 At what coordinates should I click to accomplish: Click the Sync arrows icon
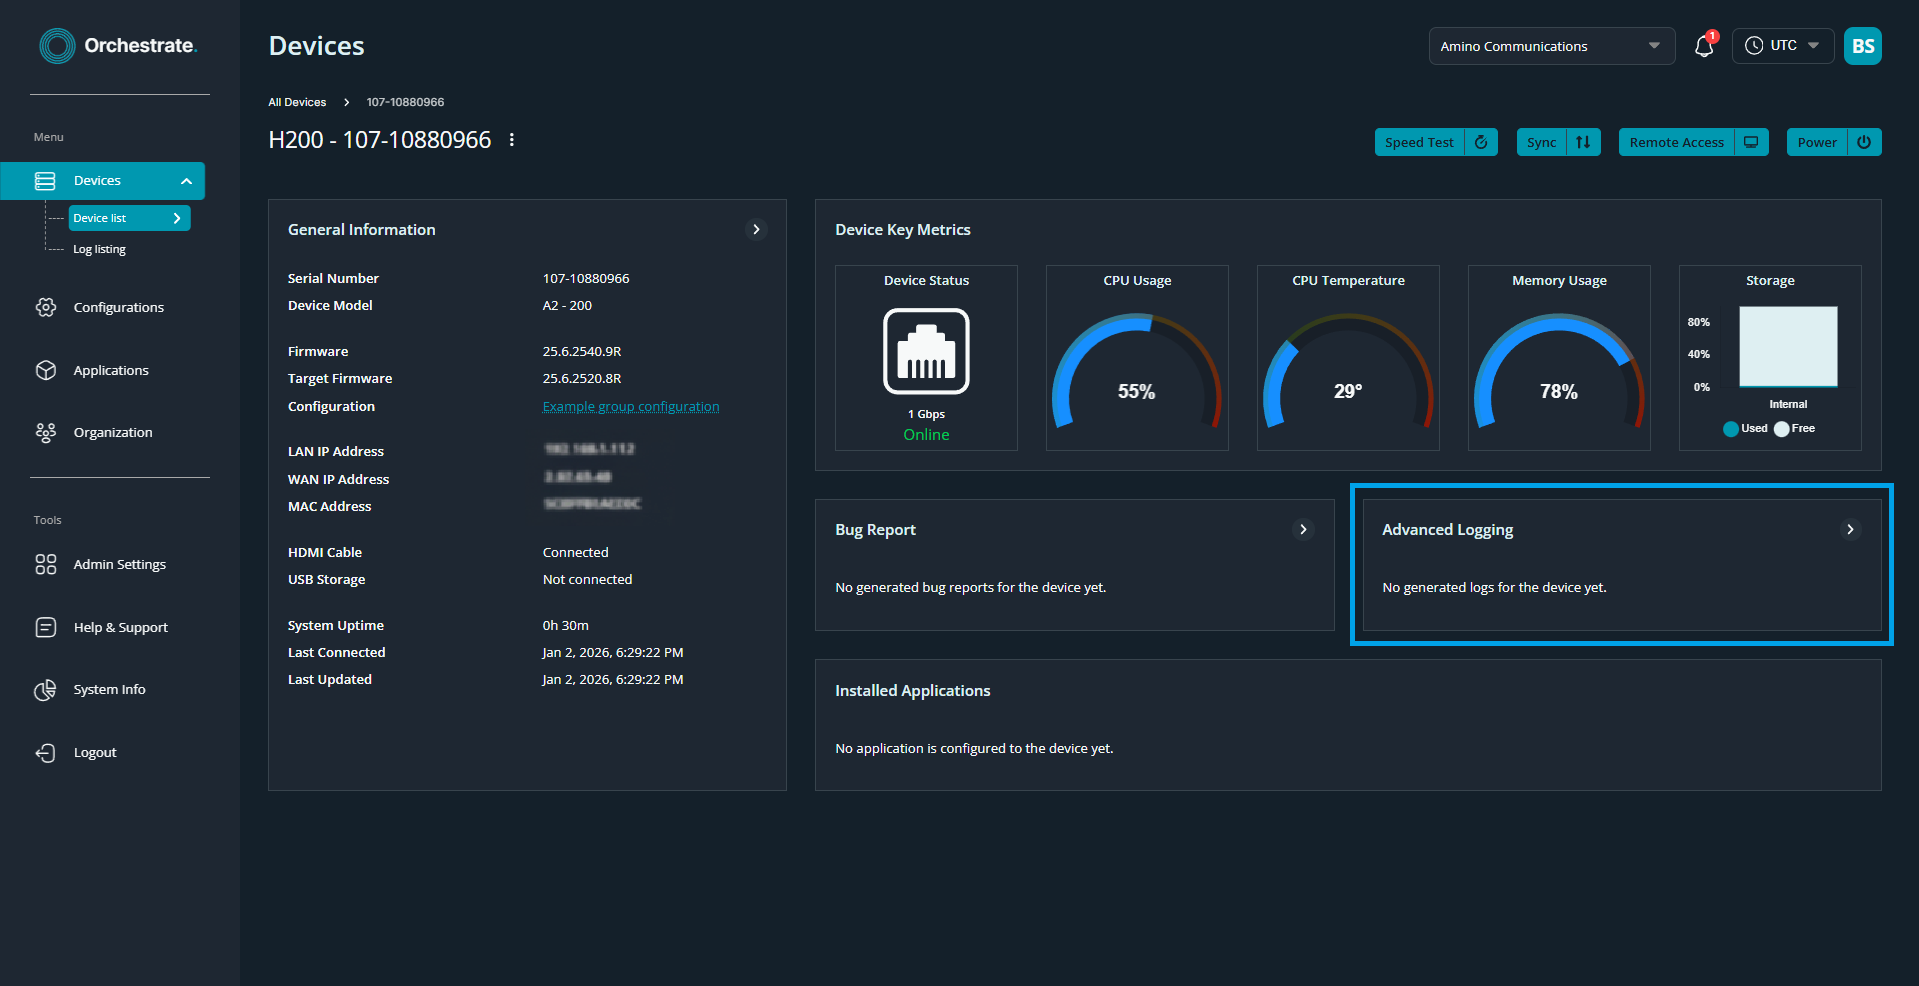click(x=1583, y=142)
